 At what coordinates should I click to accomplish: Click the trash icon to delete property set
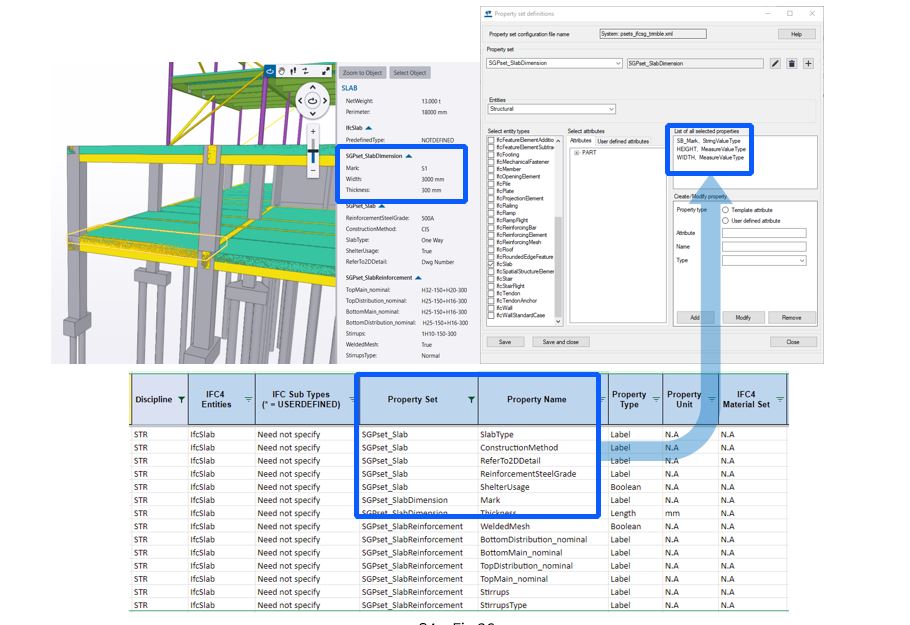click(791, 63)
